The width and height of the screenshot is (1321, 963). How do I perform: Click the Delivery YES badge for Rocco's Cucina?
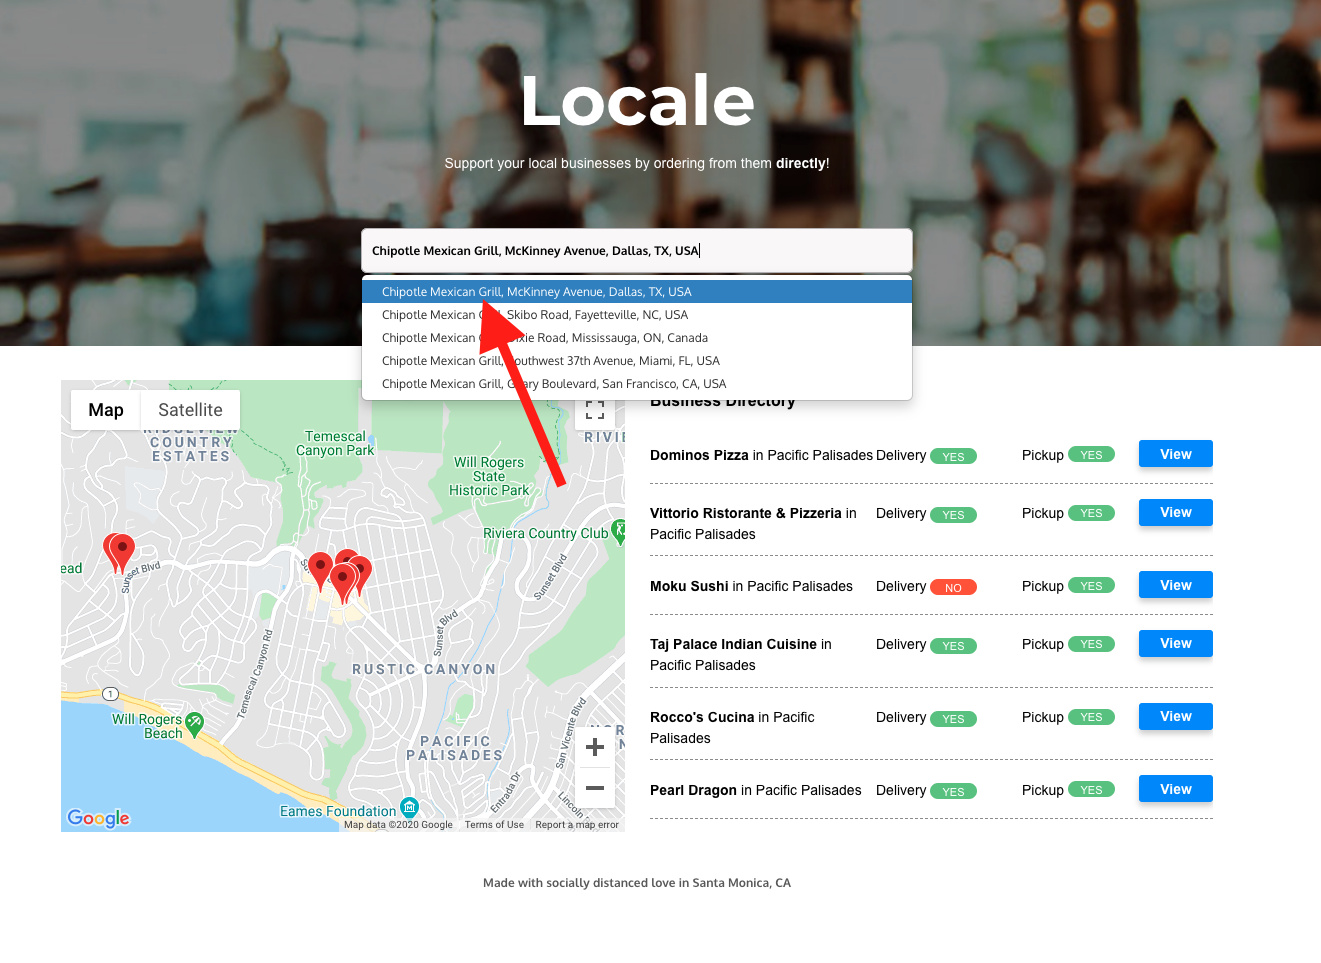click(x=953, y=718)
